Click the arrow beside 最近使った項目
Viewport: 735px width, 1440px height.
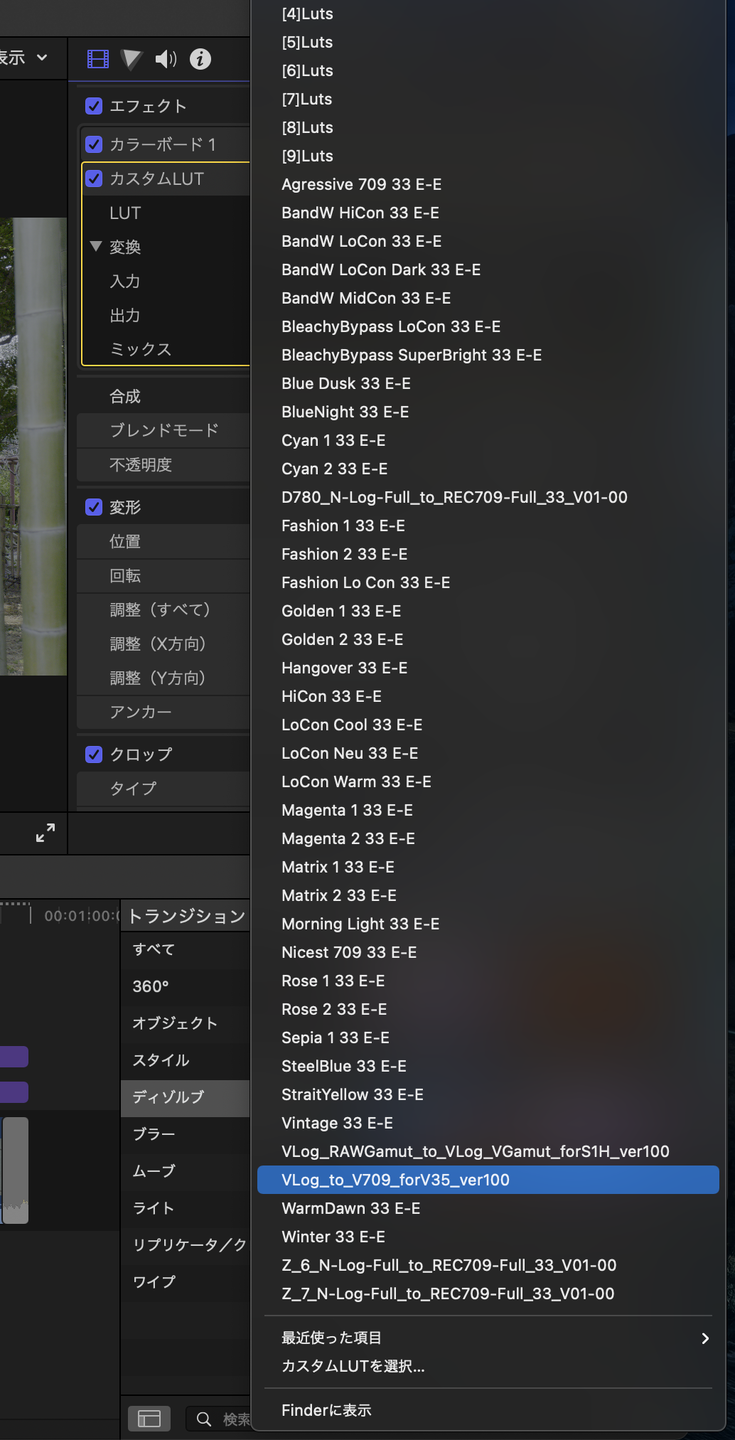tap(705, 1338)
